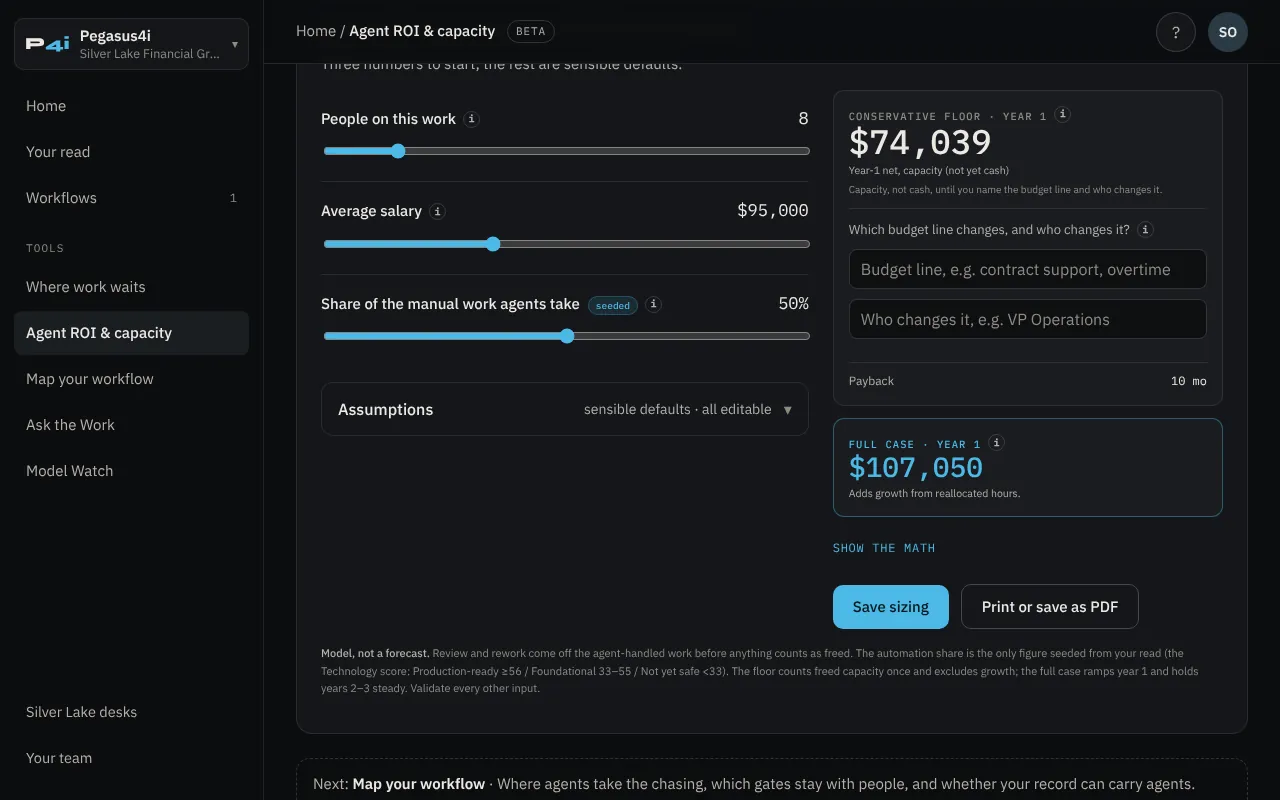Open the Pegasus4i organization switcher dropdown

pos(131,44)
